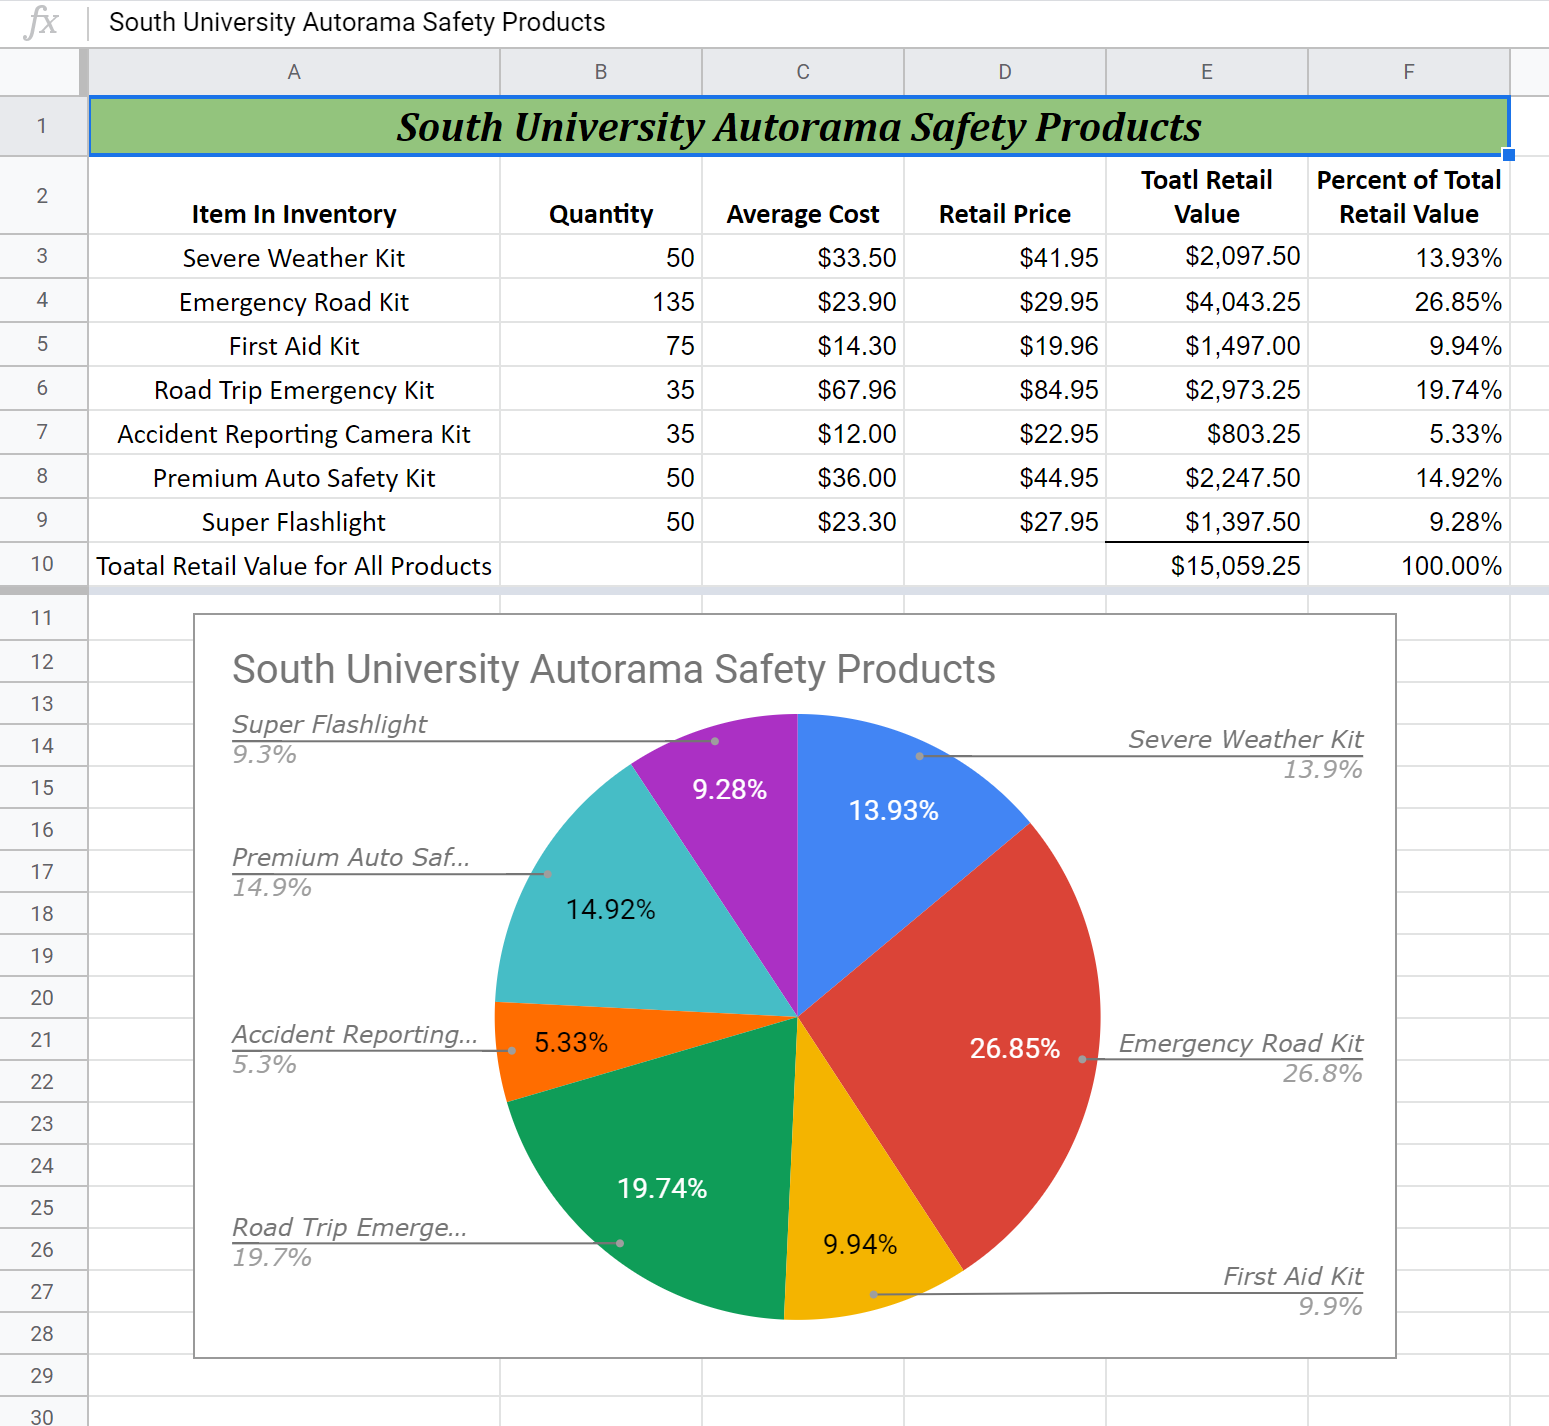Click 'First Aid Kit' chart label
This screenshot has height=1426, width=1549.
pos(1293,1276)
